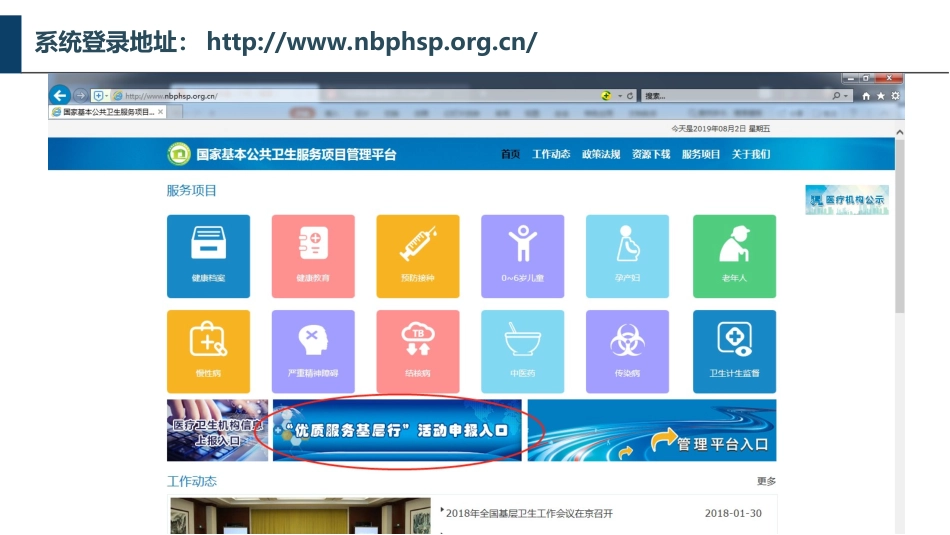Open the 中医药 bowl tile
950x535 pixels.
522,351
